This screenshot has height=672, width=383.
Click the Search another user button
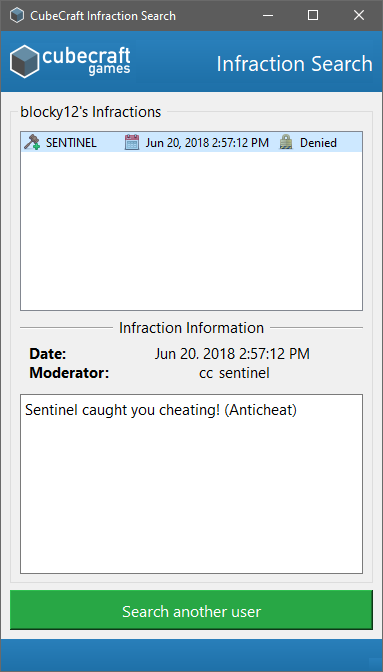pyautogui.click(x=192, y=611)
